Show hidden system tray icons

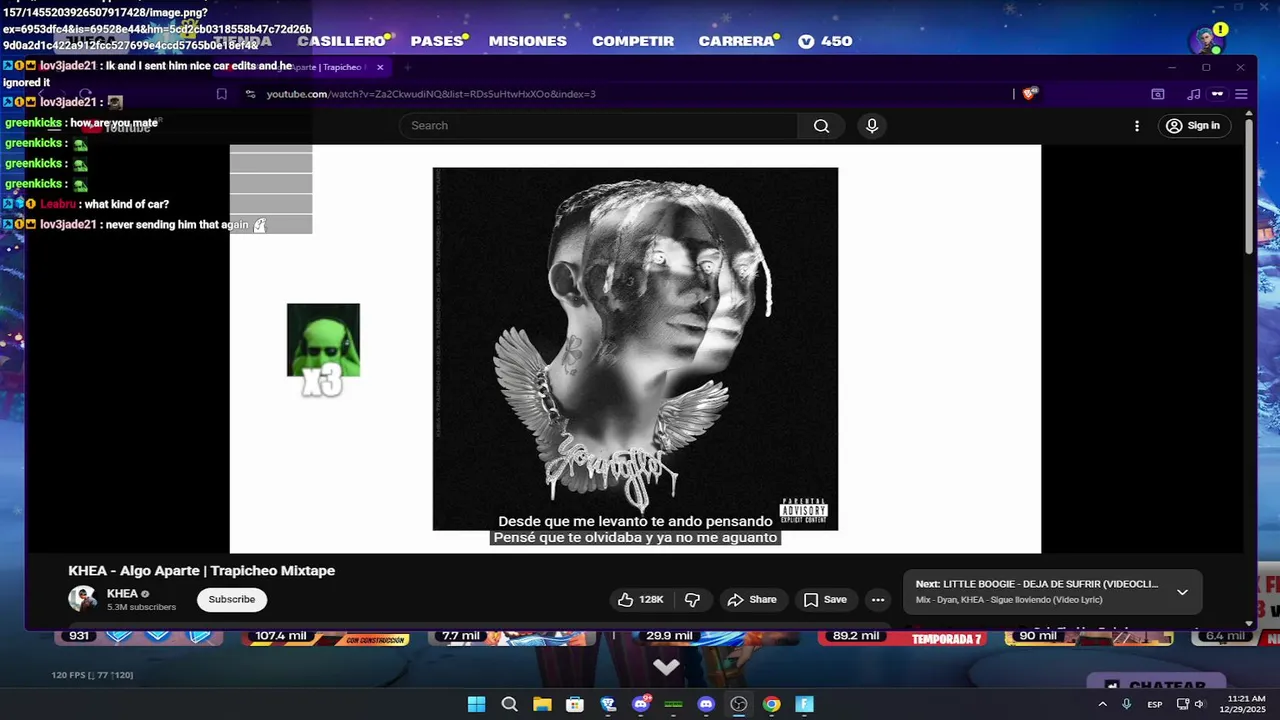[x=1103, y=704]
